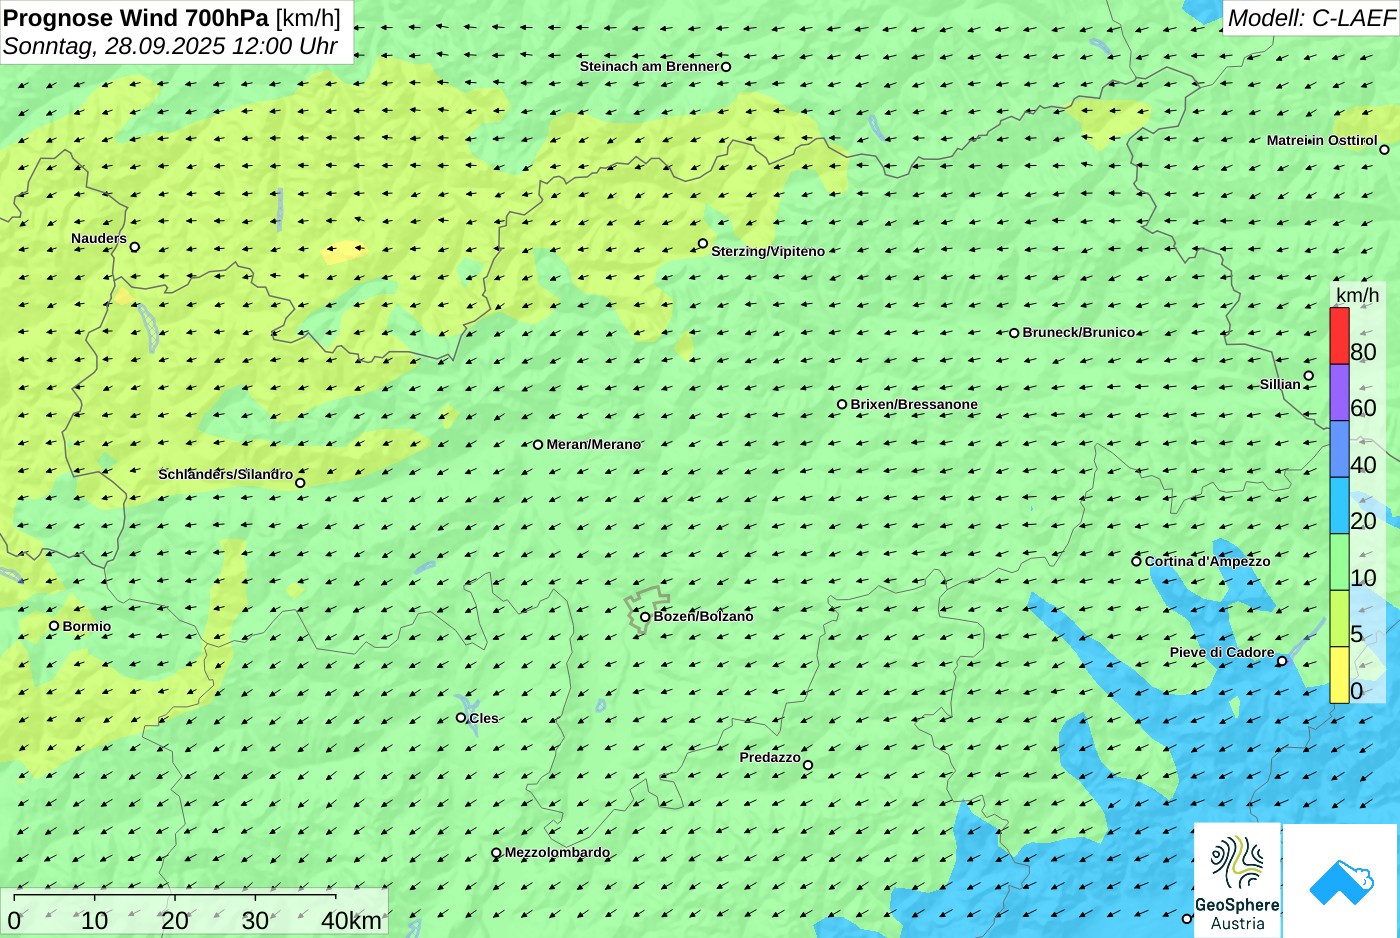The height and width of the screenshot is (938, 1400).
Task: Click the 'Cortina d'Ampezzo' label text
Action: 1208,562
